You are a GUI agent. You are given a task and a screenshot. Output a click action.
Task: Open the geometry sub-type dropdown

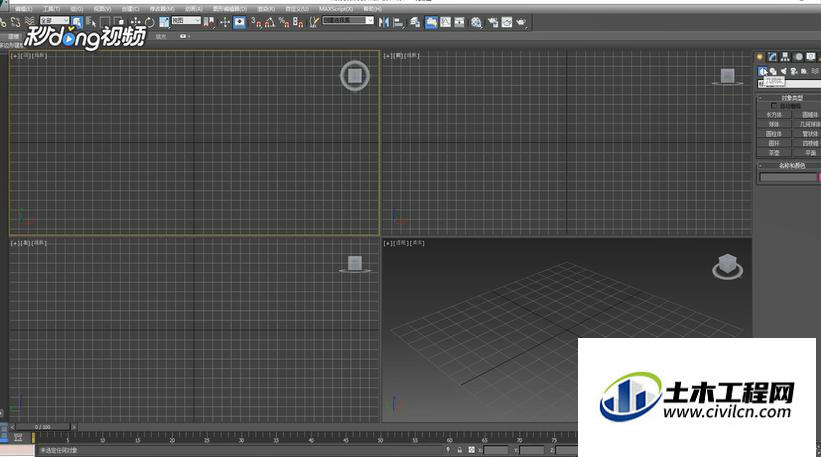[789, 84]
